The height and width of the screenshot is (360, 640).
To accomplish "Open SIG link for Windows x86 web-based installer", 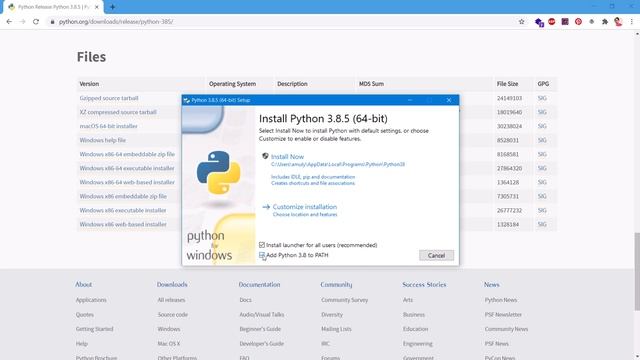I will click(542, 224).
